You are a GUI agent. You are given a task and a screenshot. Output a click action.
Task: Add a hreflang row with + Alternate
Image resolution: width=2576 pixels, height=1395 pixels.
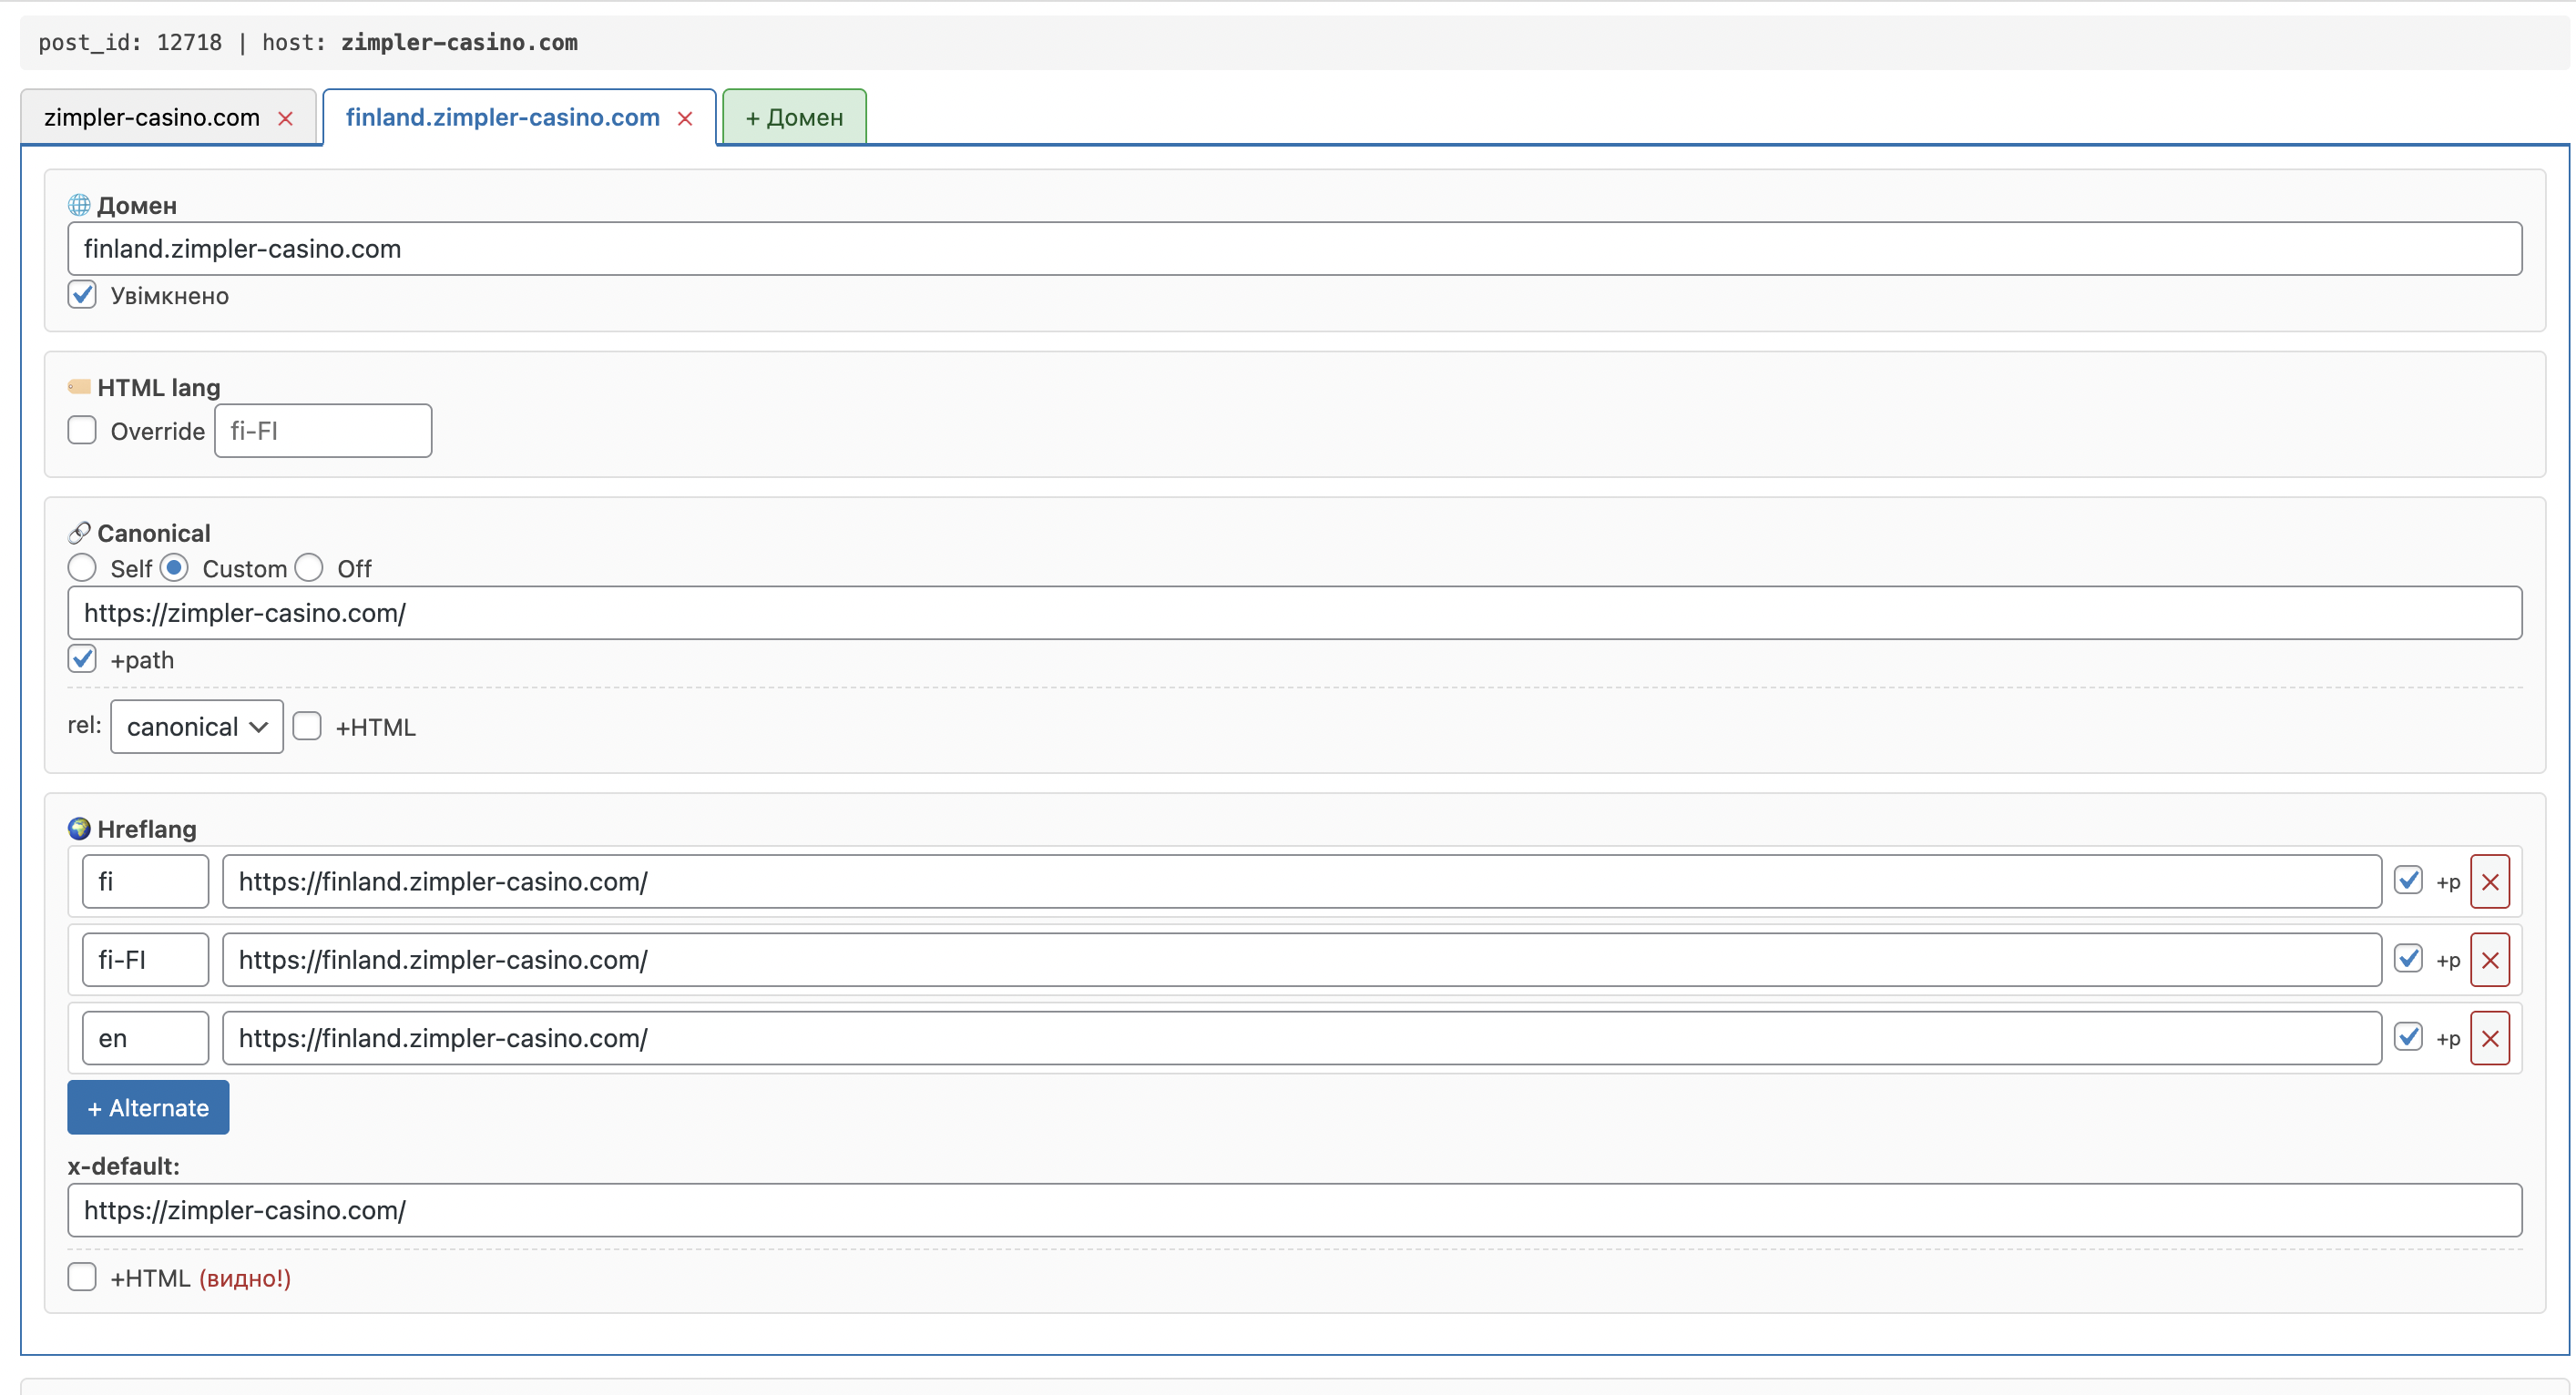click(x=148, y=1108)
